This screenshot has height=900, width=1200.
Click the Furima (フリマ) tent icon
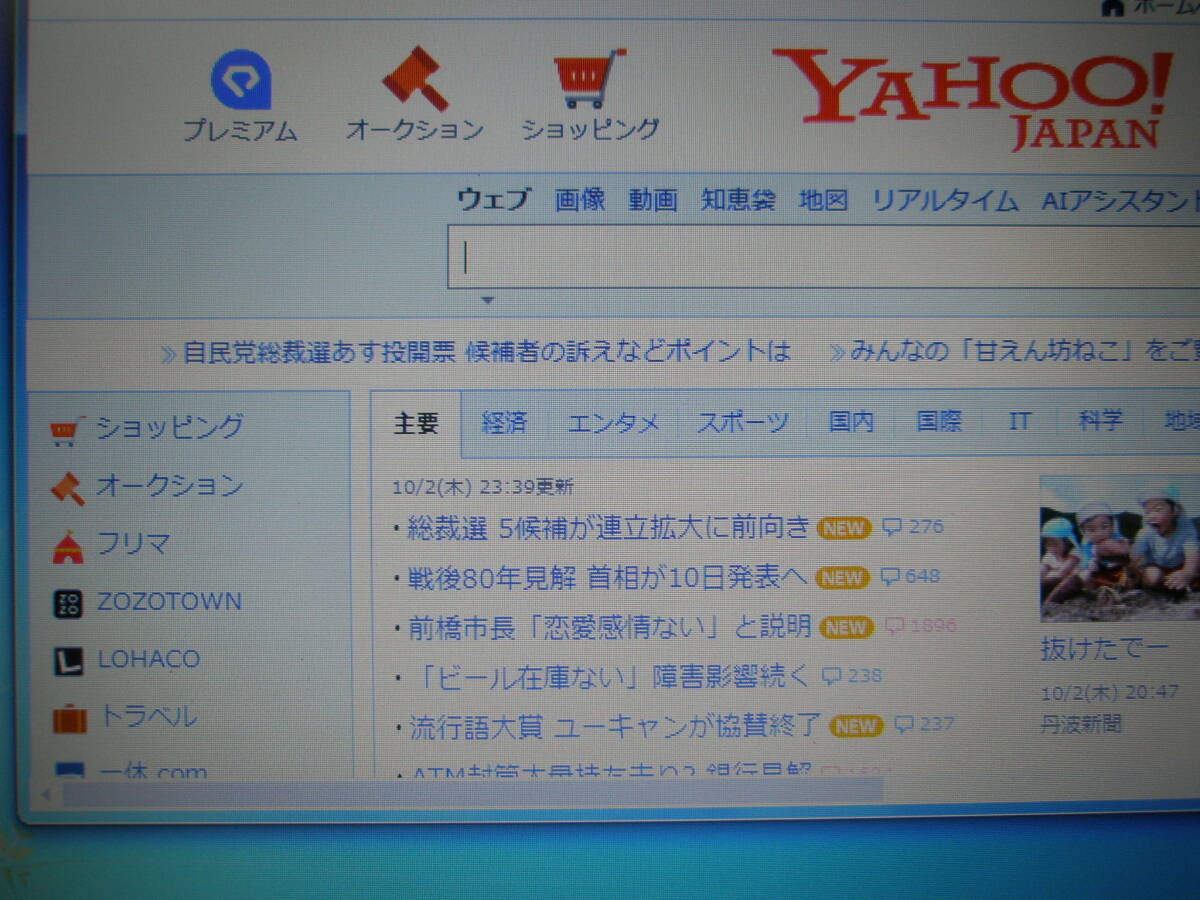[x=68, y=546]
